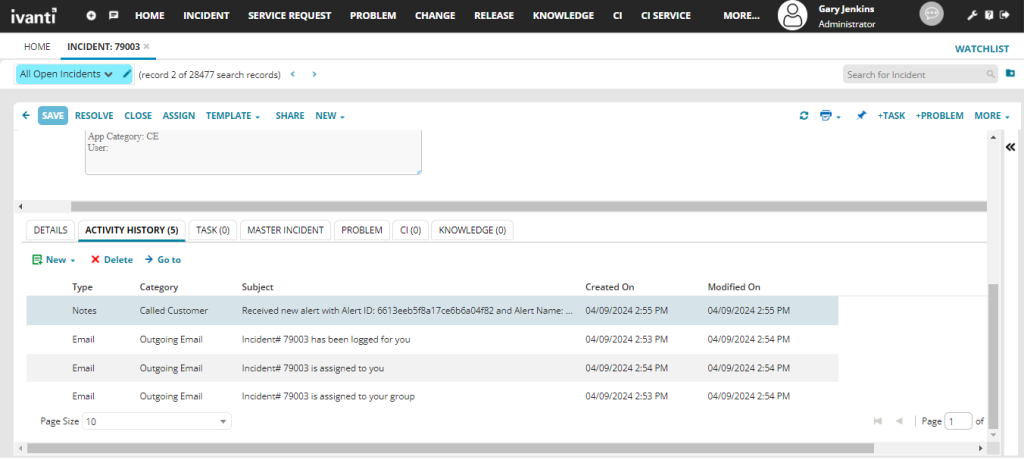Switch to the TASK (0) tab
Screen dimensions: 1024x460
coord(212,230)
